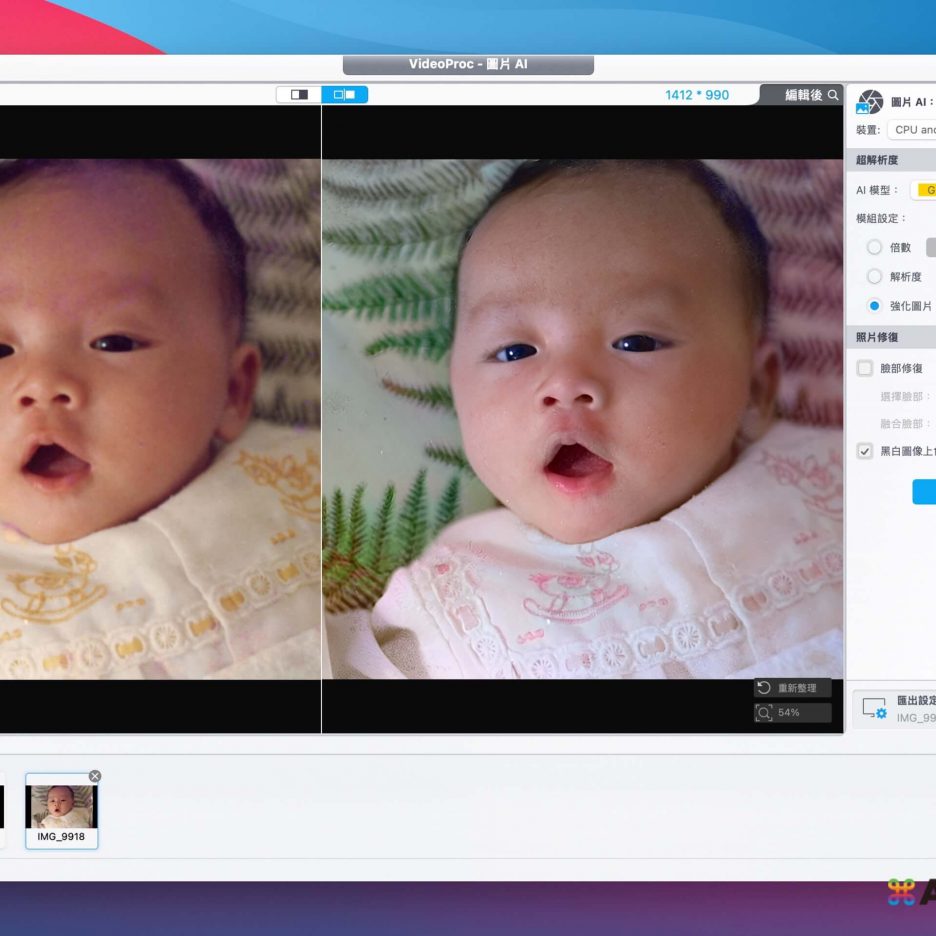Click the 54% zoom-fit icon
Screen dimensions: 936x936
coord(764,713)
